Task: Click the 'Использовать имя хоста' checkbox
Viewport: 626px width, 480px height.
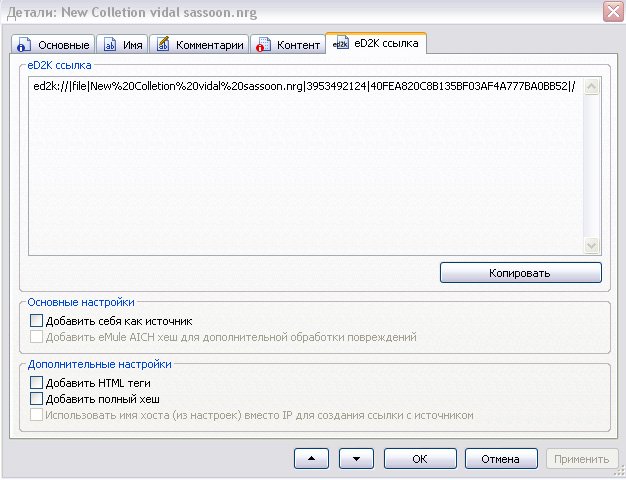Action: tap(37, 414)
